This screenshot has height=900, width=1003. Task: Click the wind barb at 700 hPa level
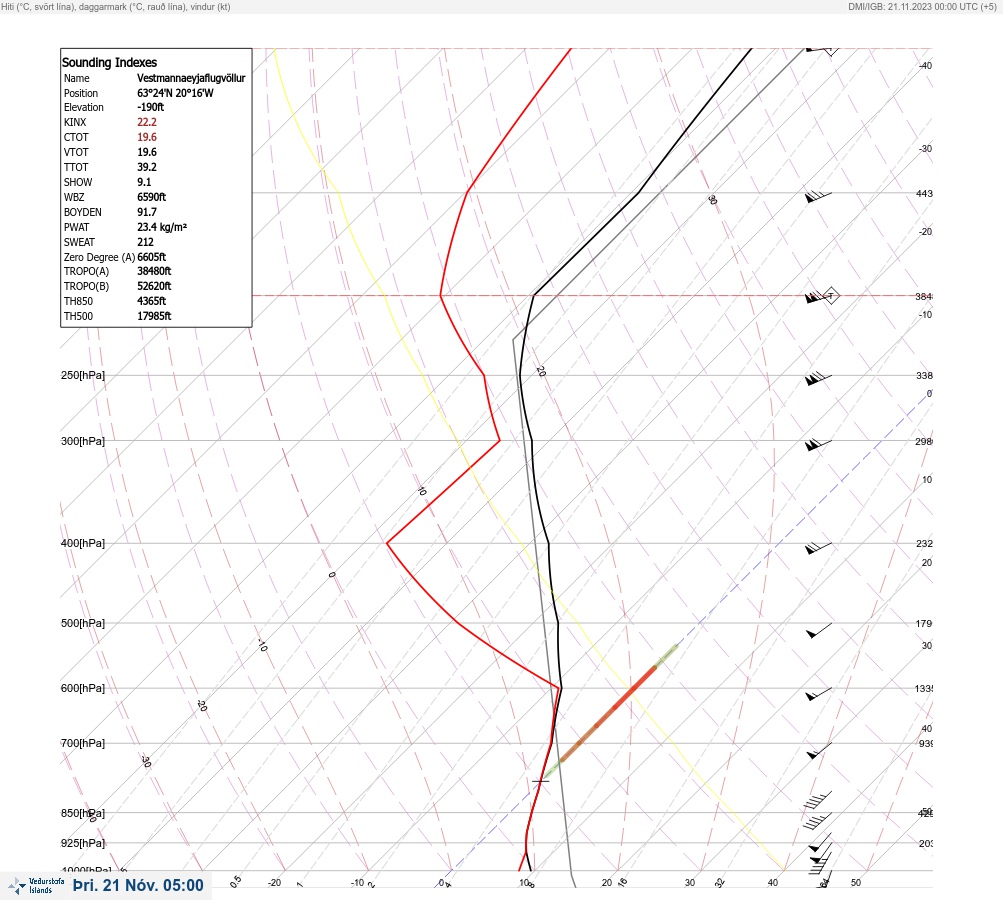coord(819,751)
